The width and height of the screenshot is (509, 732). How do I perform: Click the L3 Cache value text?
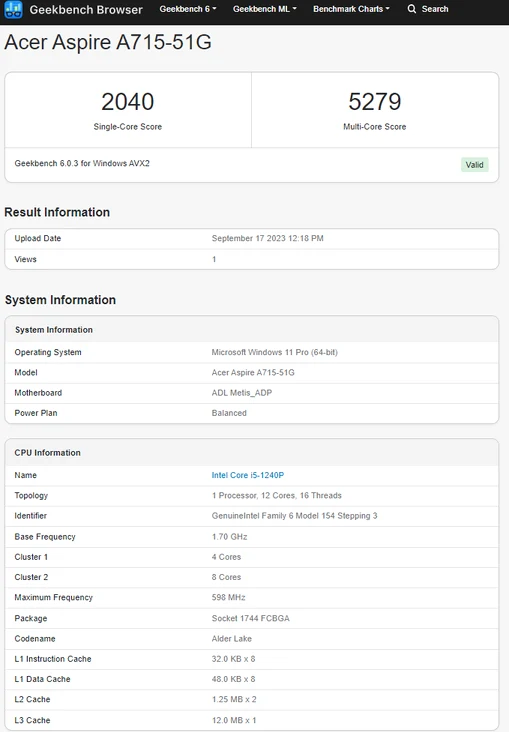coord(234,720)
